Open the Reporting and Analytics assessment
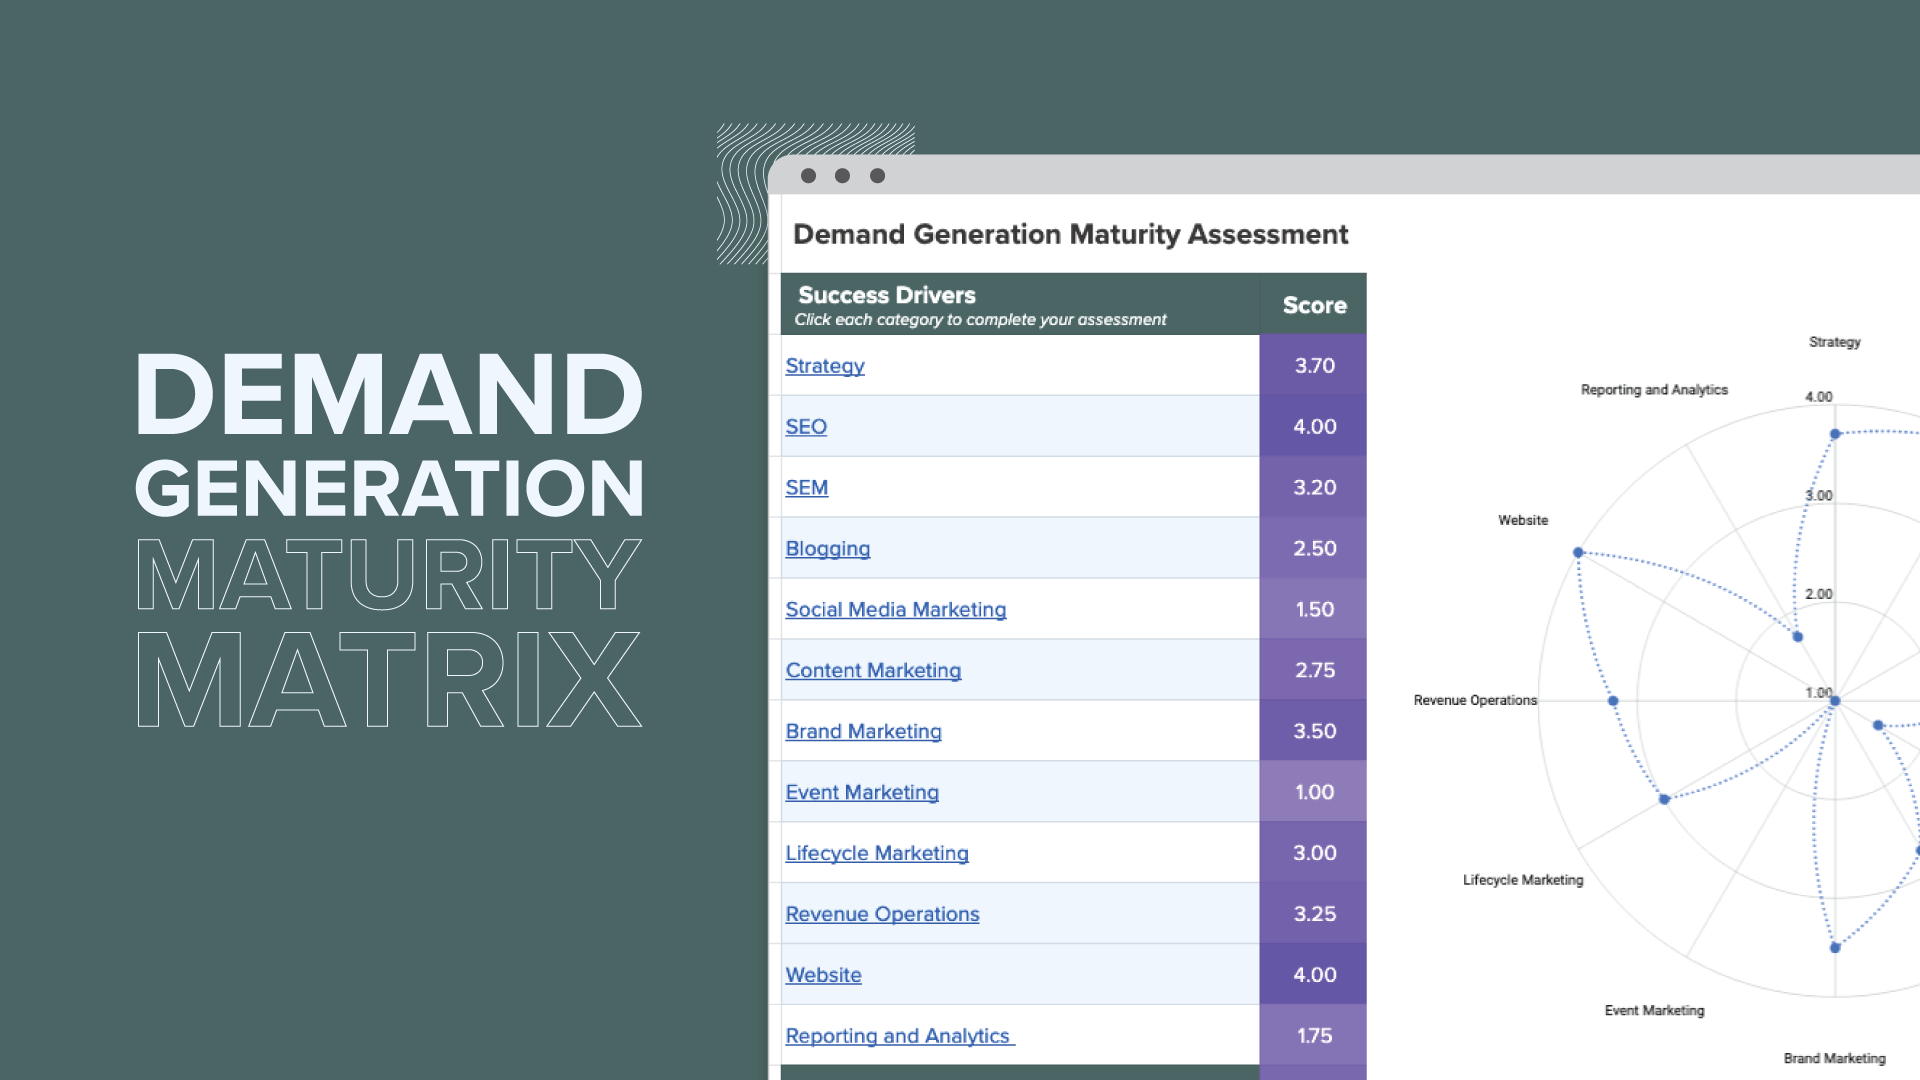Image resolution: width=1920 pixels, height=1080 pixels. pyautogui.click(x=899, y=1035)
